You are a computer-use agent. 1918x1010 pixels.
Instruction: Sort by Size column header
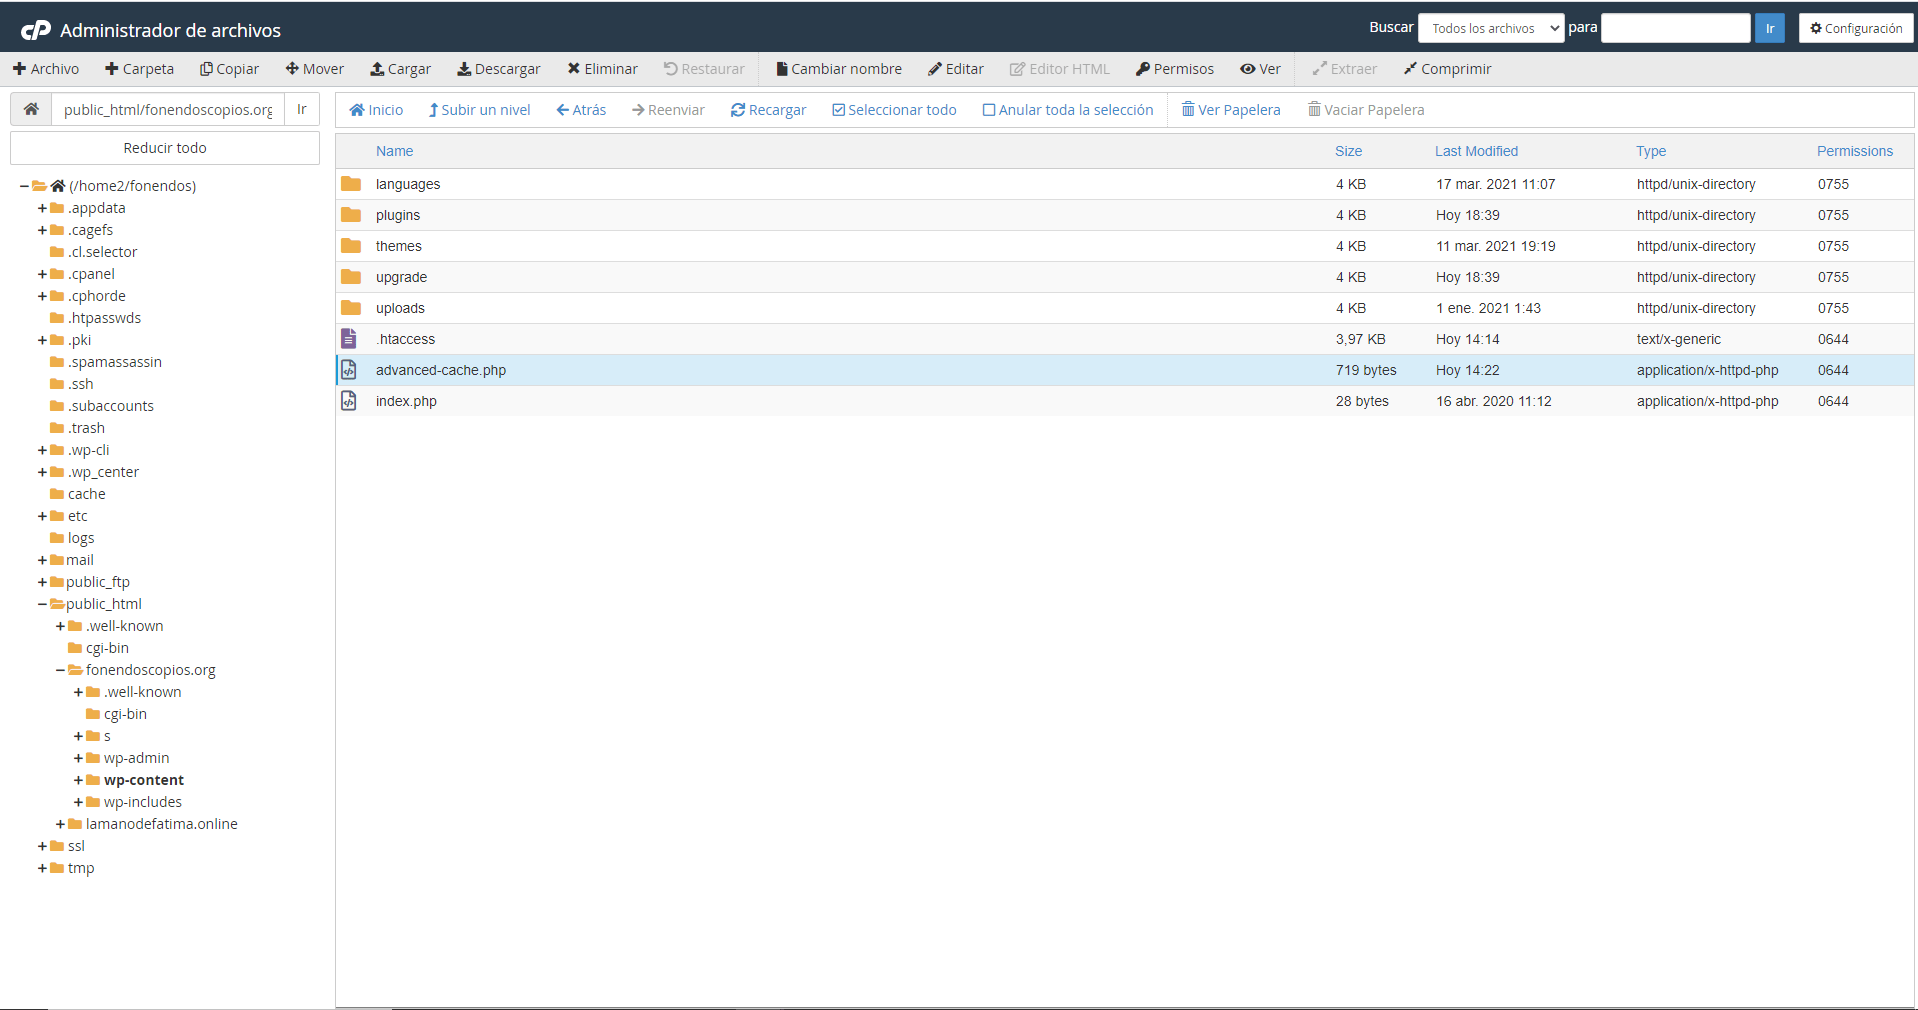click(1348, 151)
